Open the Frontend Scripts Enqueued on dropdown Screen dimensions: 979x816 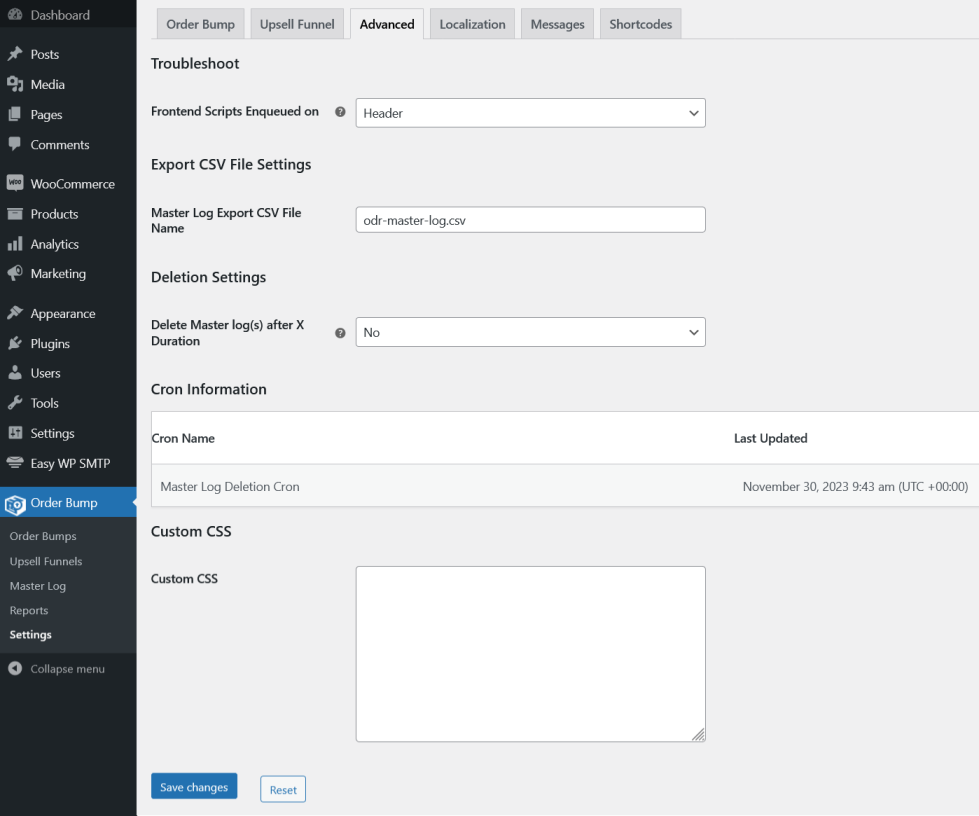click(x=530, y=113)
